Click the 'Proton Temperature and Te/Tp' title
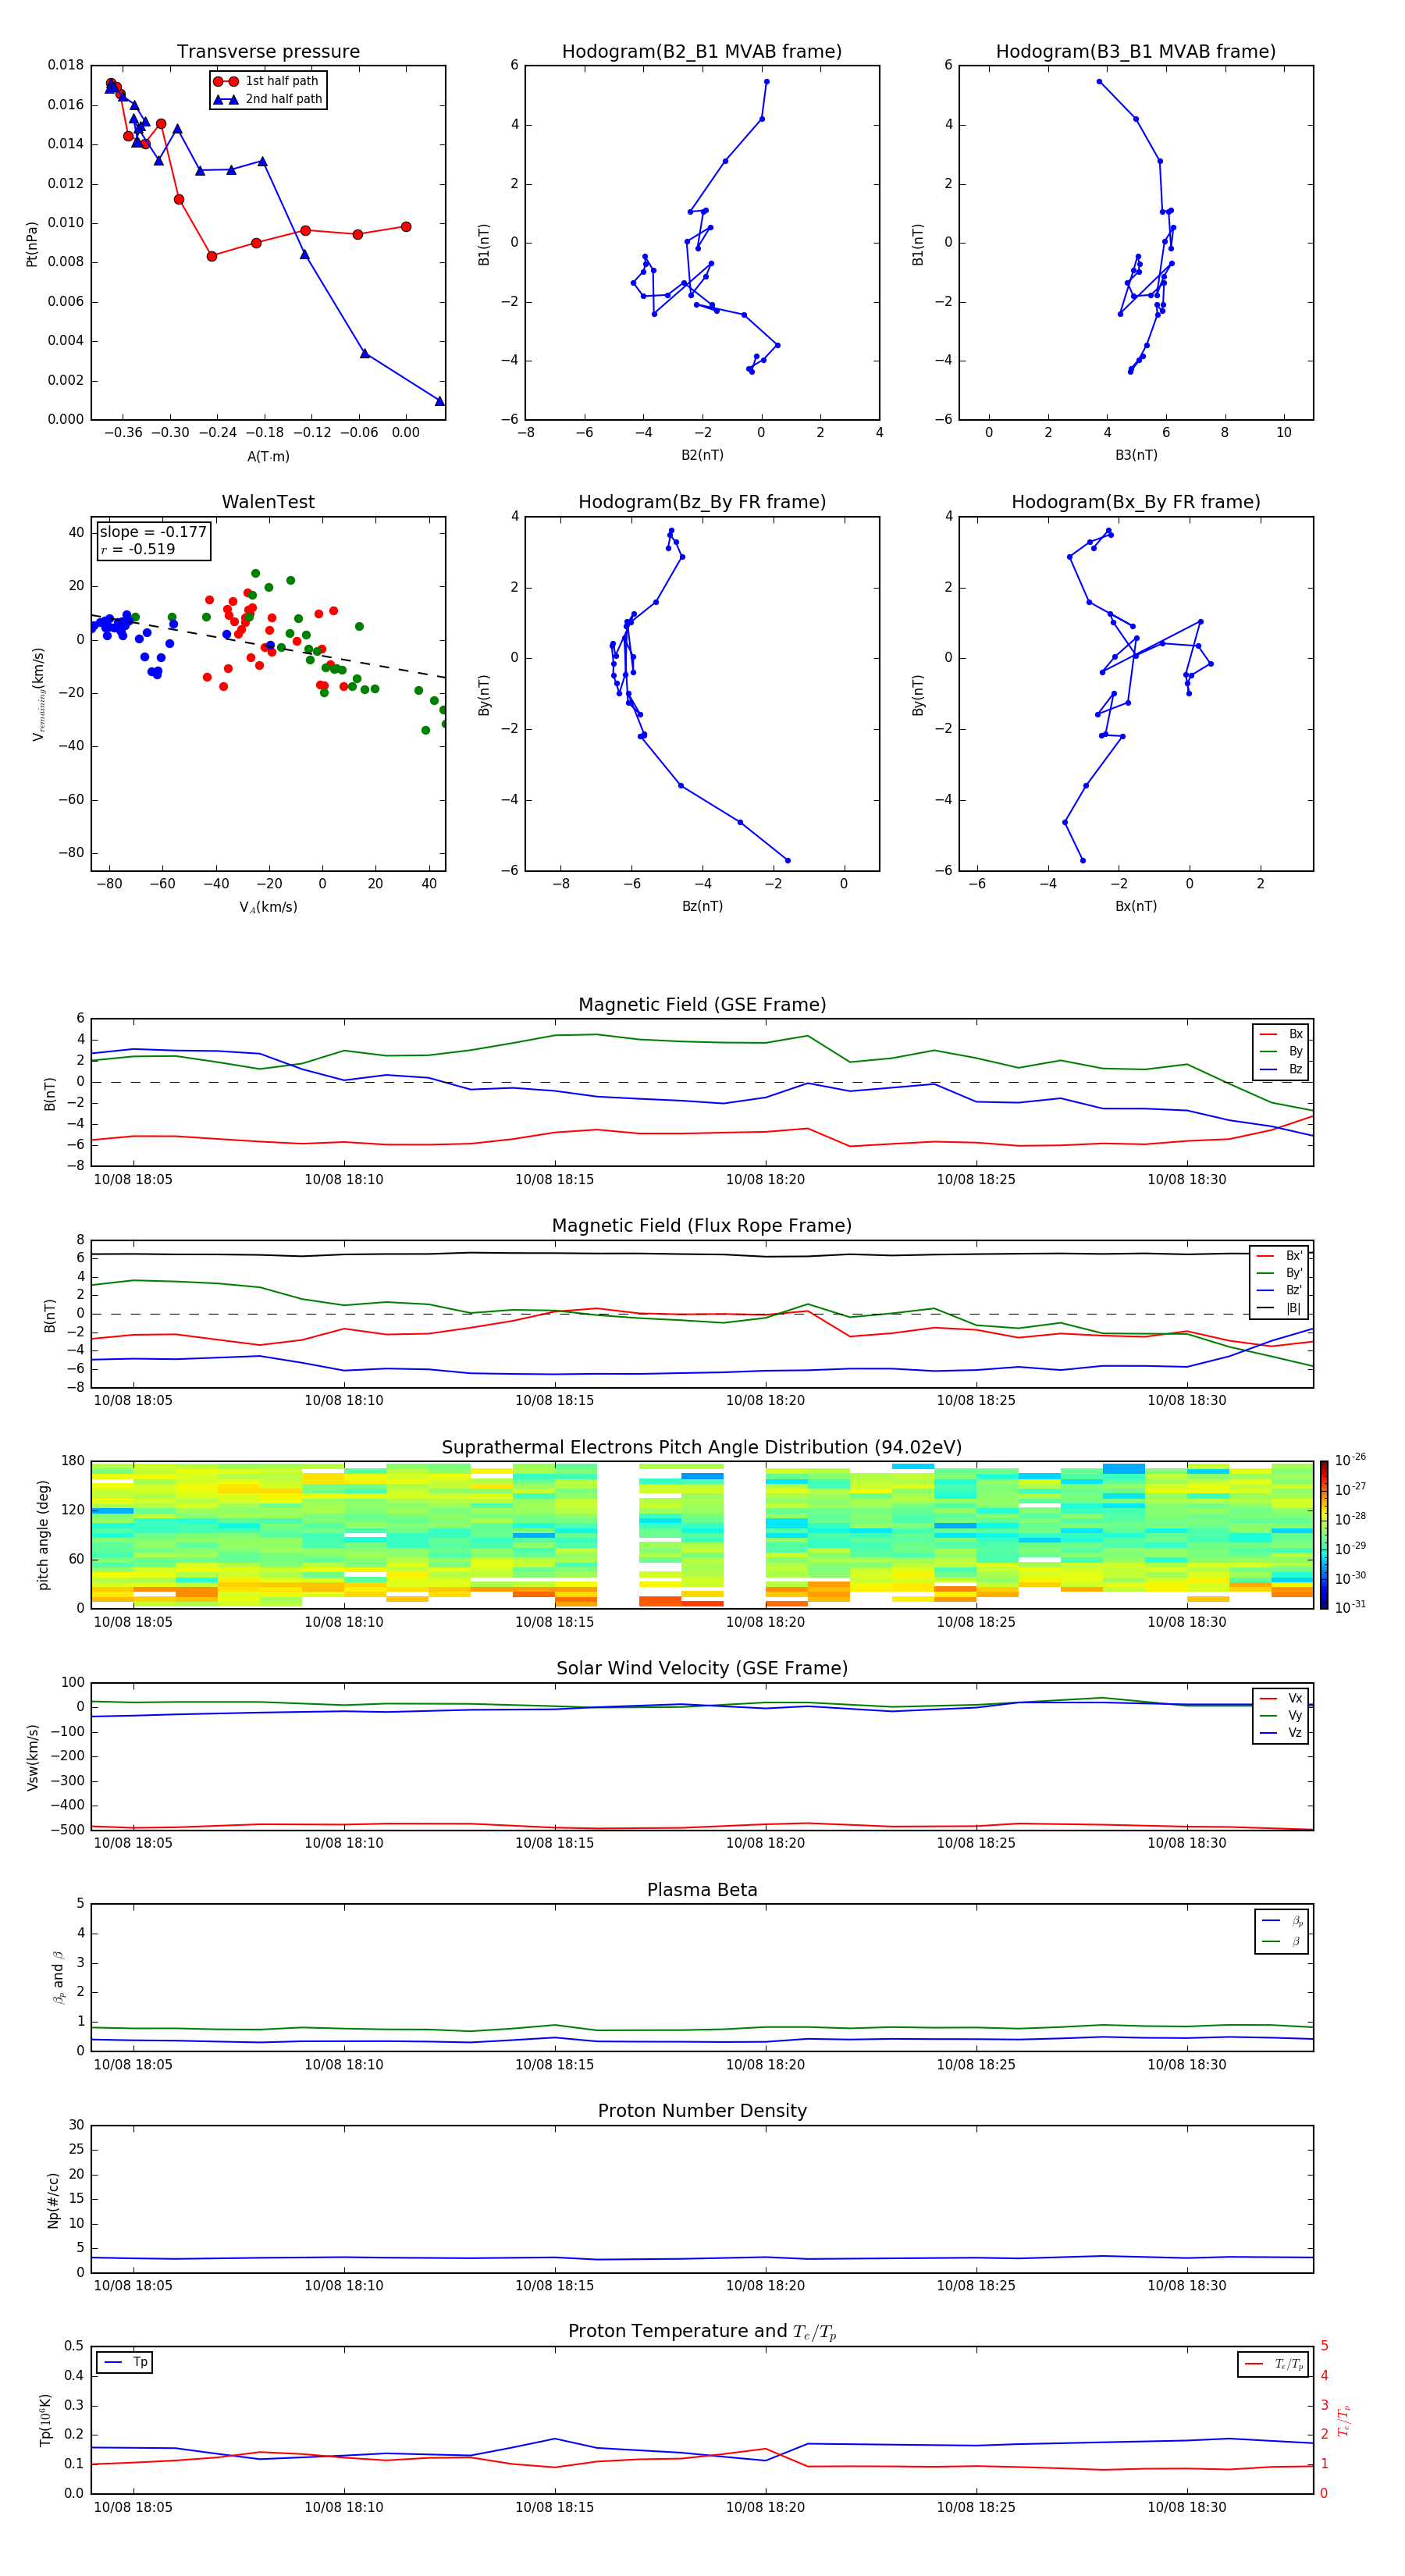 [702, 2332]
